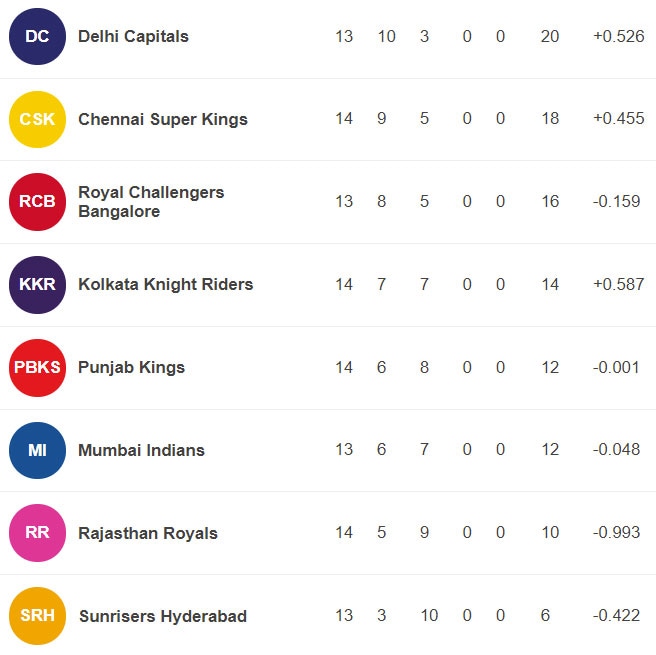Click Sunrisers Hyderabad net run rate -0.422
The image size is (656, 655).
[x=616, y=616]
